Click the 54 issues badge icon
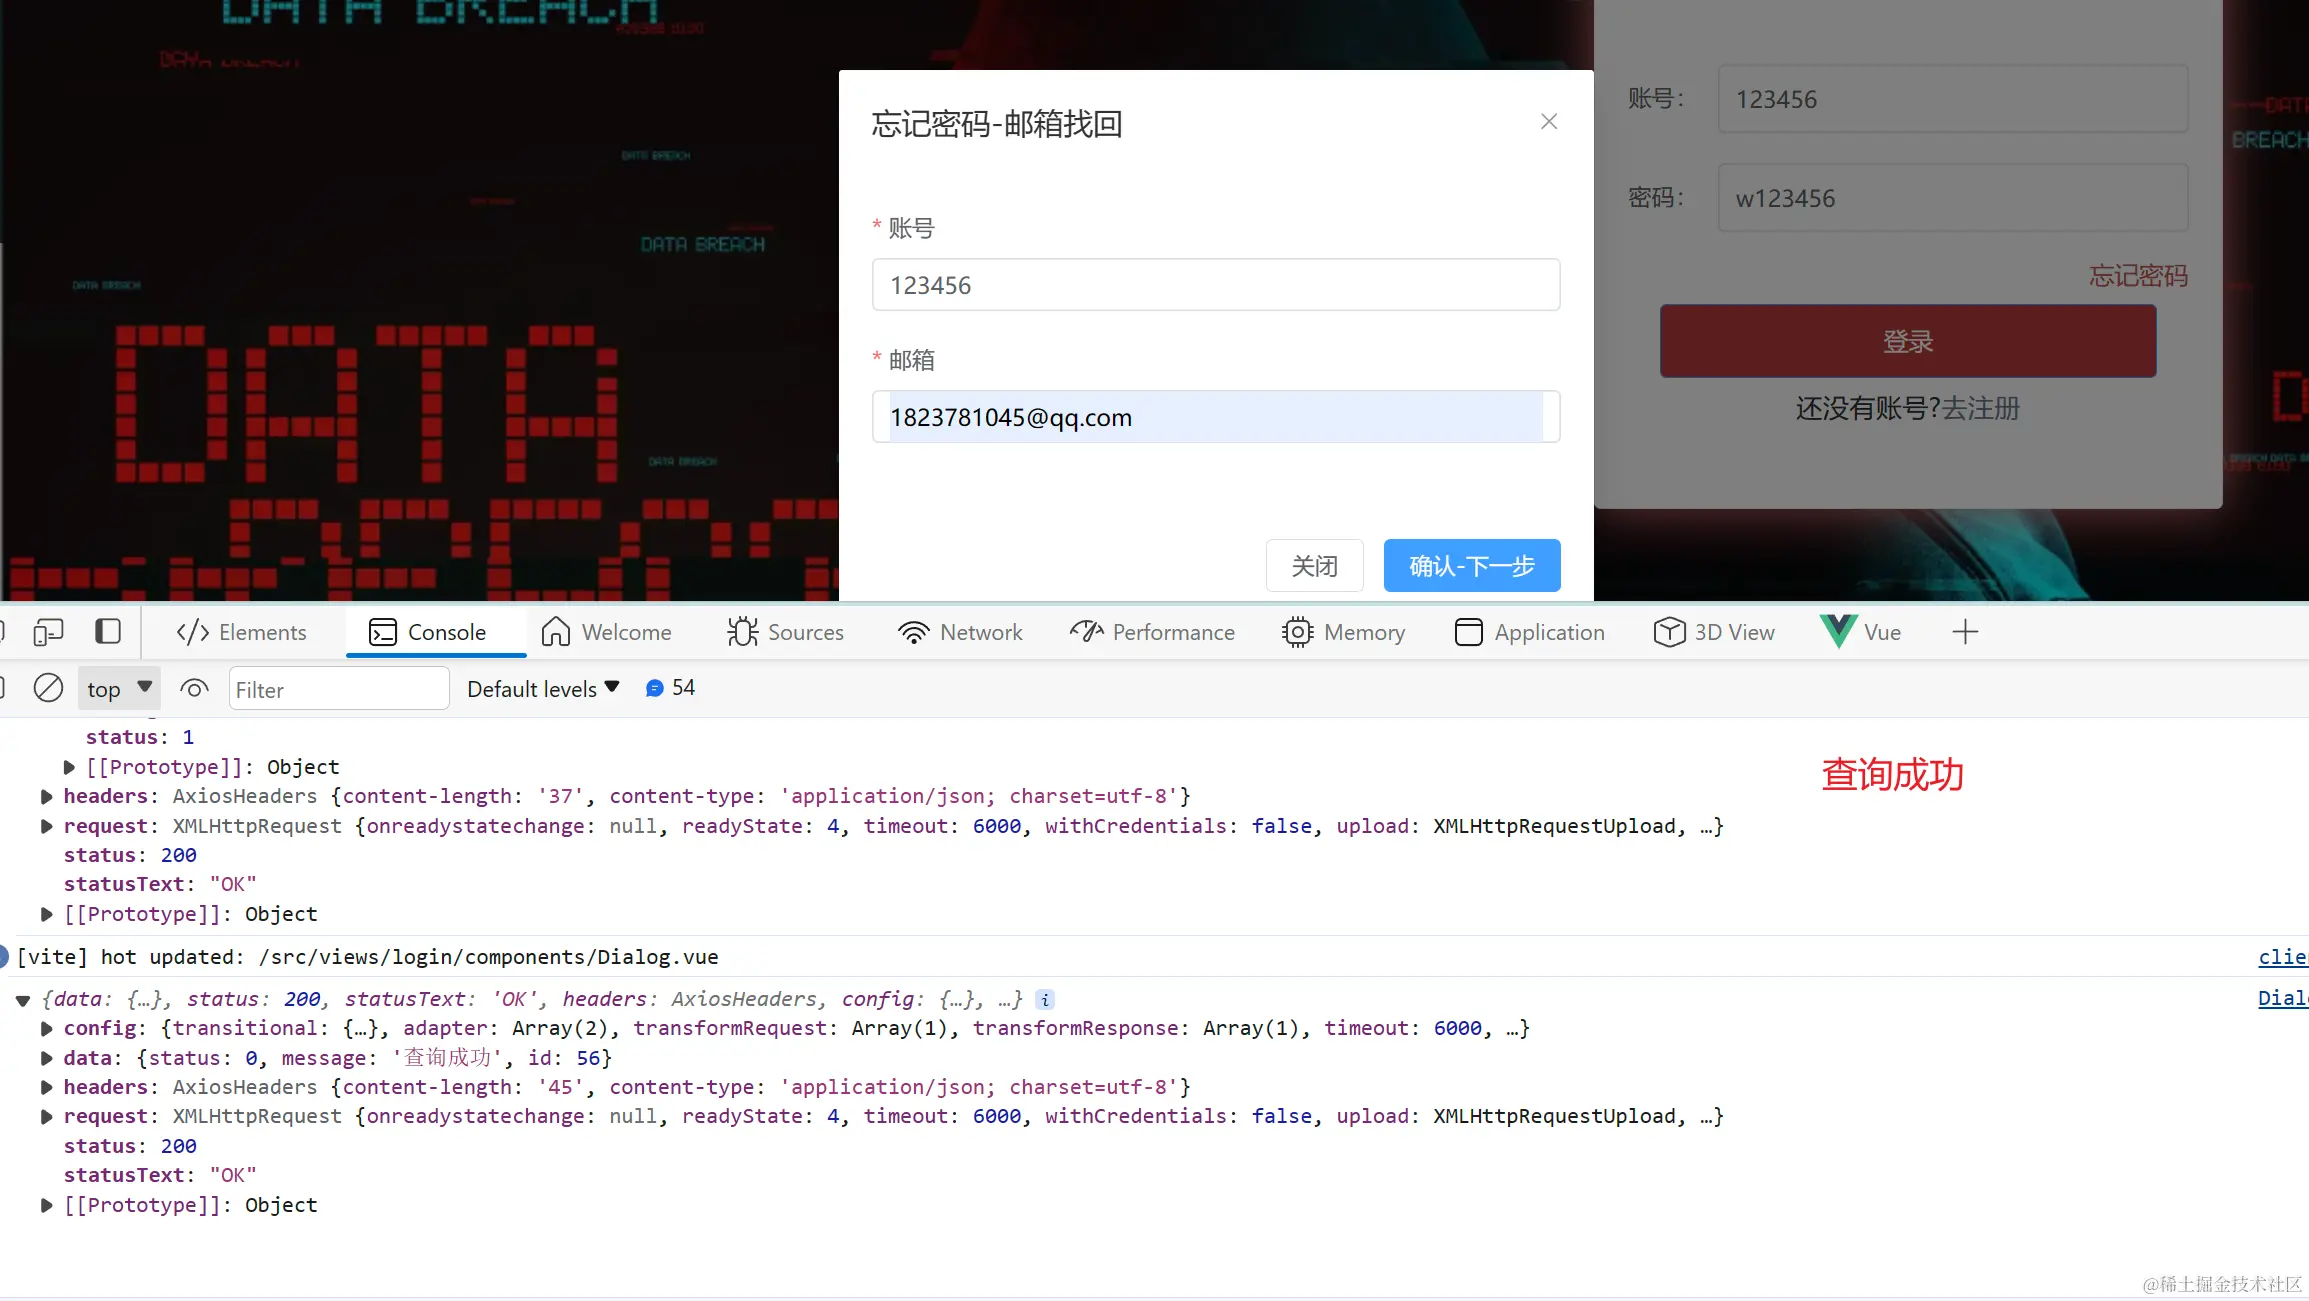This screenshot has height=1301, width=2309. 670,688
